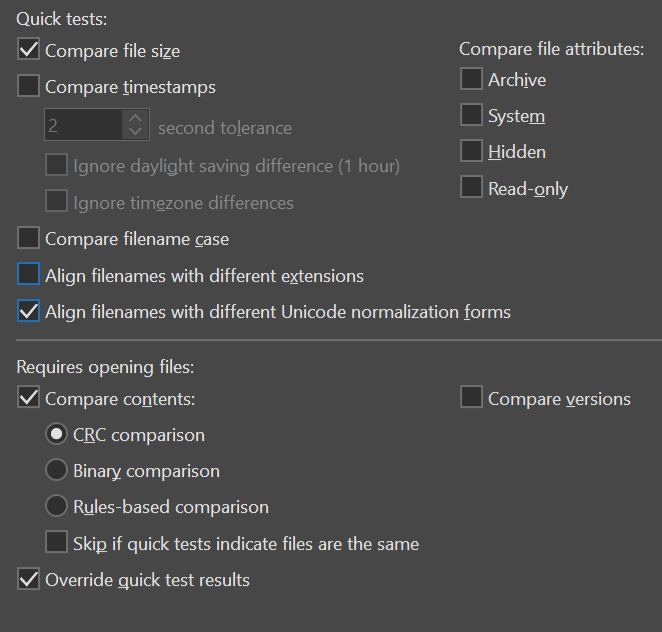Viewport: 662px width, 632px height.
Task: Increase second tolerance with up arrow
Action: click(135, 117)
